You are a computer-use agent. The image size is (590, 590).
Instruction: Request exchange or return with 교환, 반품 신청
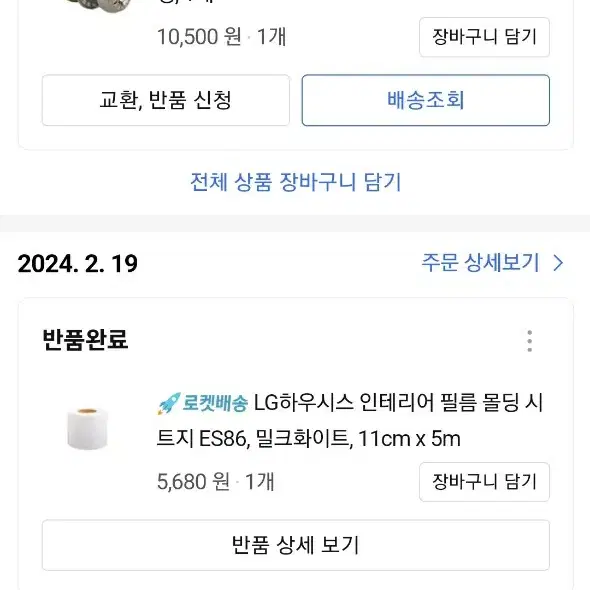tap(166, 100)
